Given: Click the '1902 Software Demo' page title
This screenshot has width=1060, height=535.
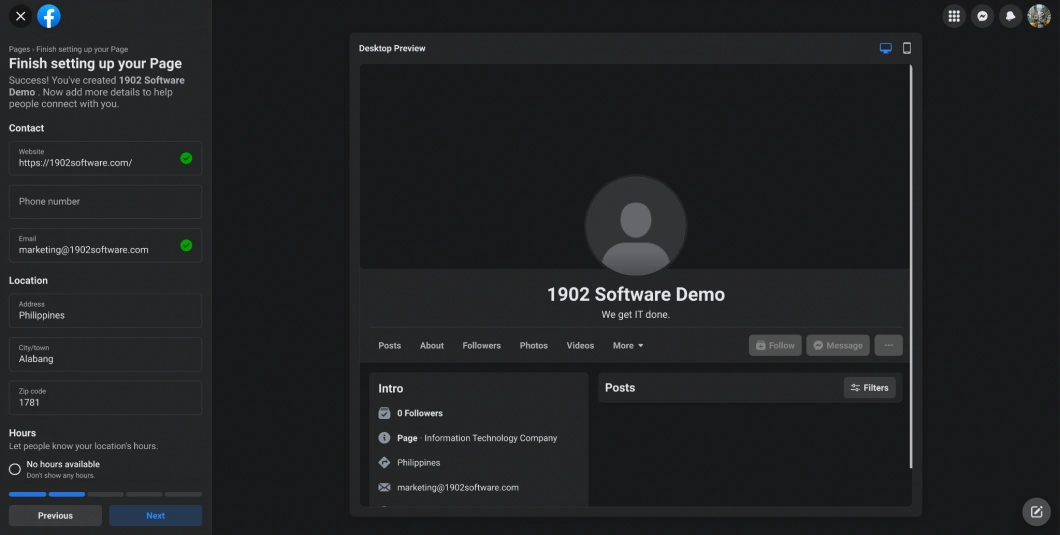Looking at the screenshot, I should pos(635,294).
